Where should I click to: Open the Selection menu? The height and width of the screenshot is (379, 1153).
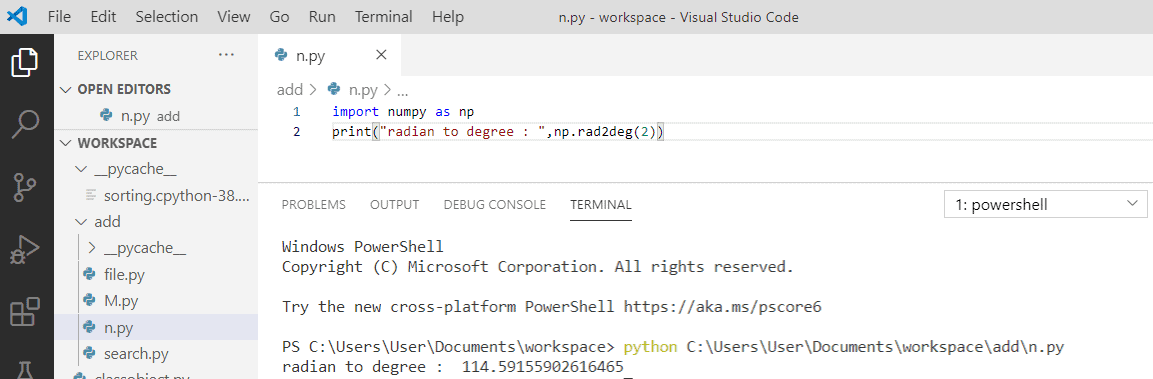167,16
